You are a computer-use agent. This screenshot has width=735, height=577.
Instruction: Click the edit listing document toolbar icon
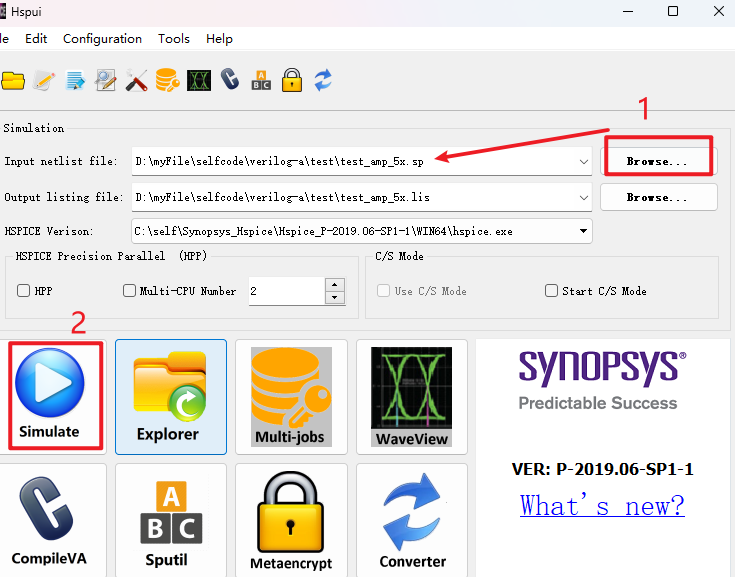(75, 81)
